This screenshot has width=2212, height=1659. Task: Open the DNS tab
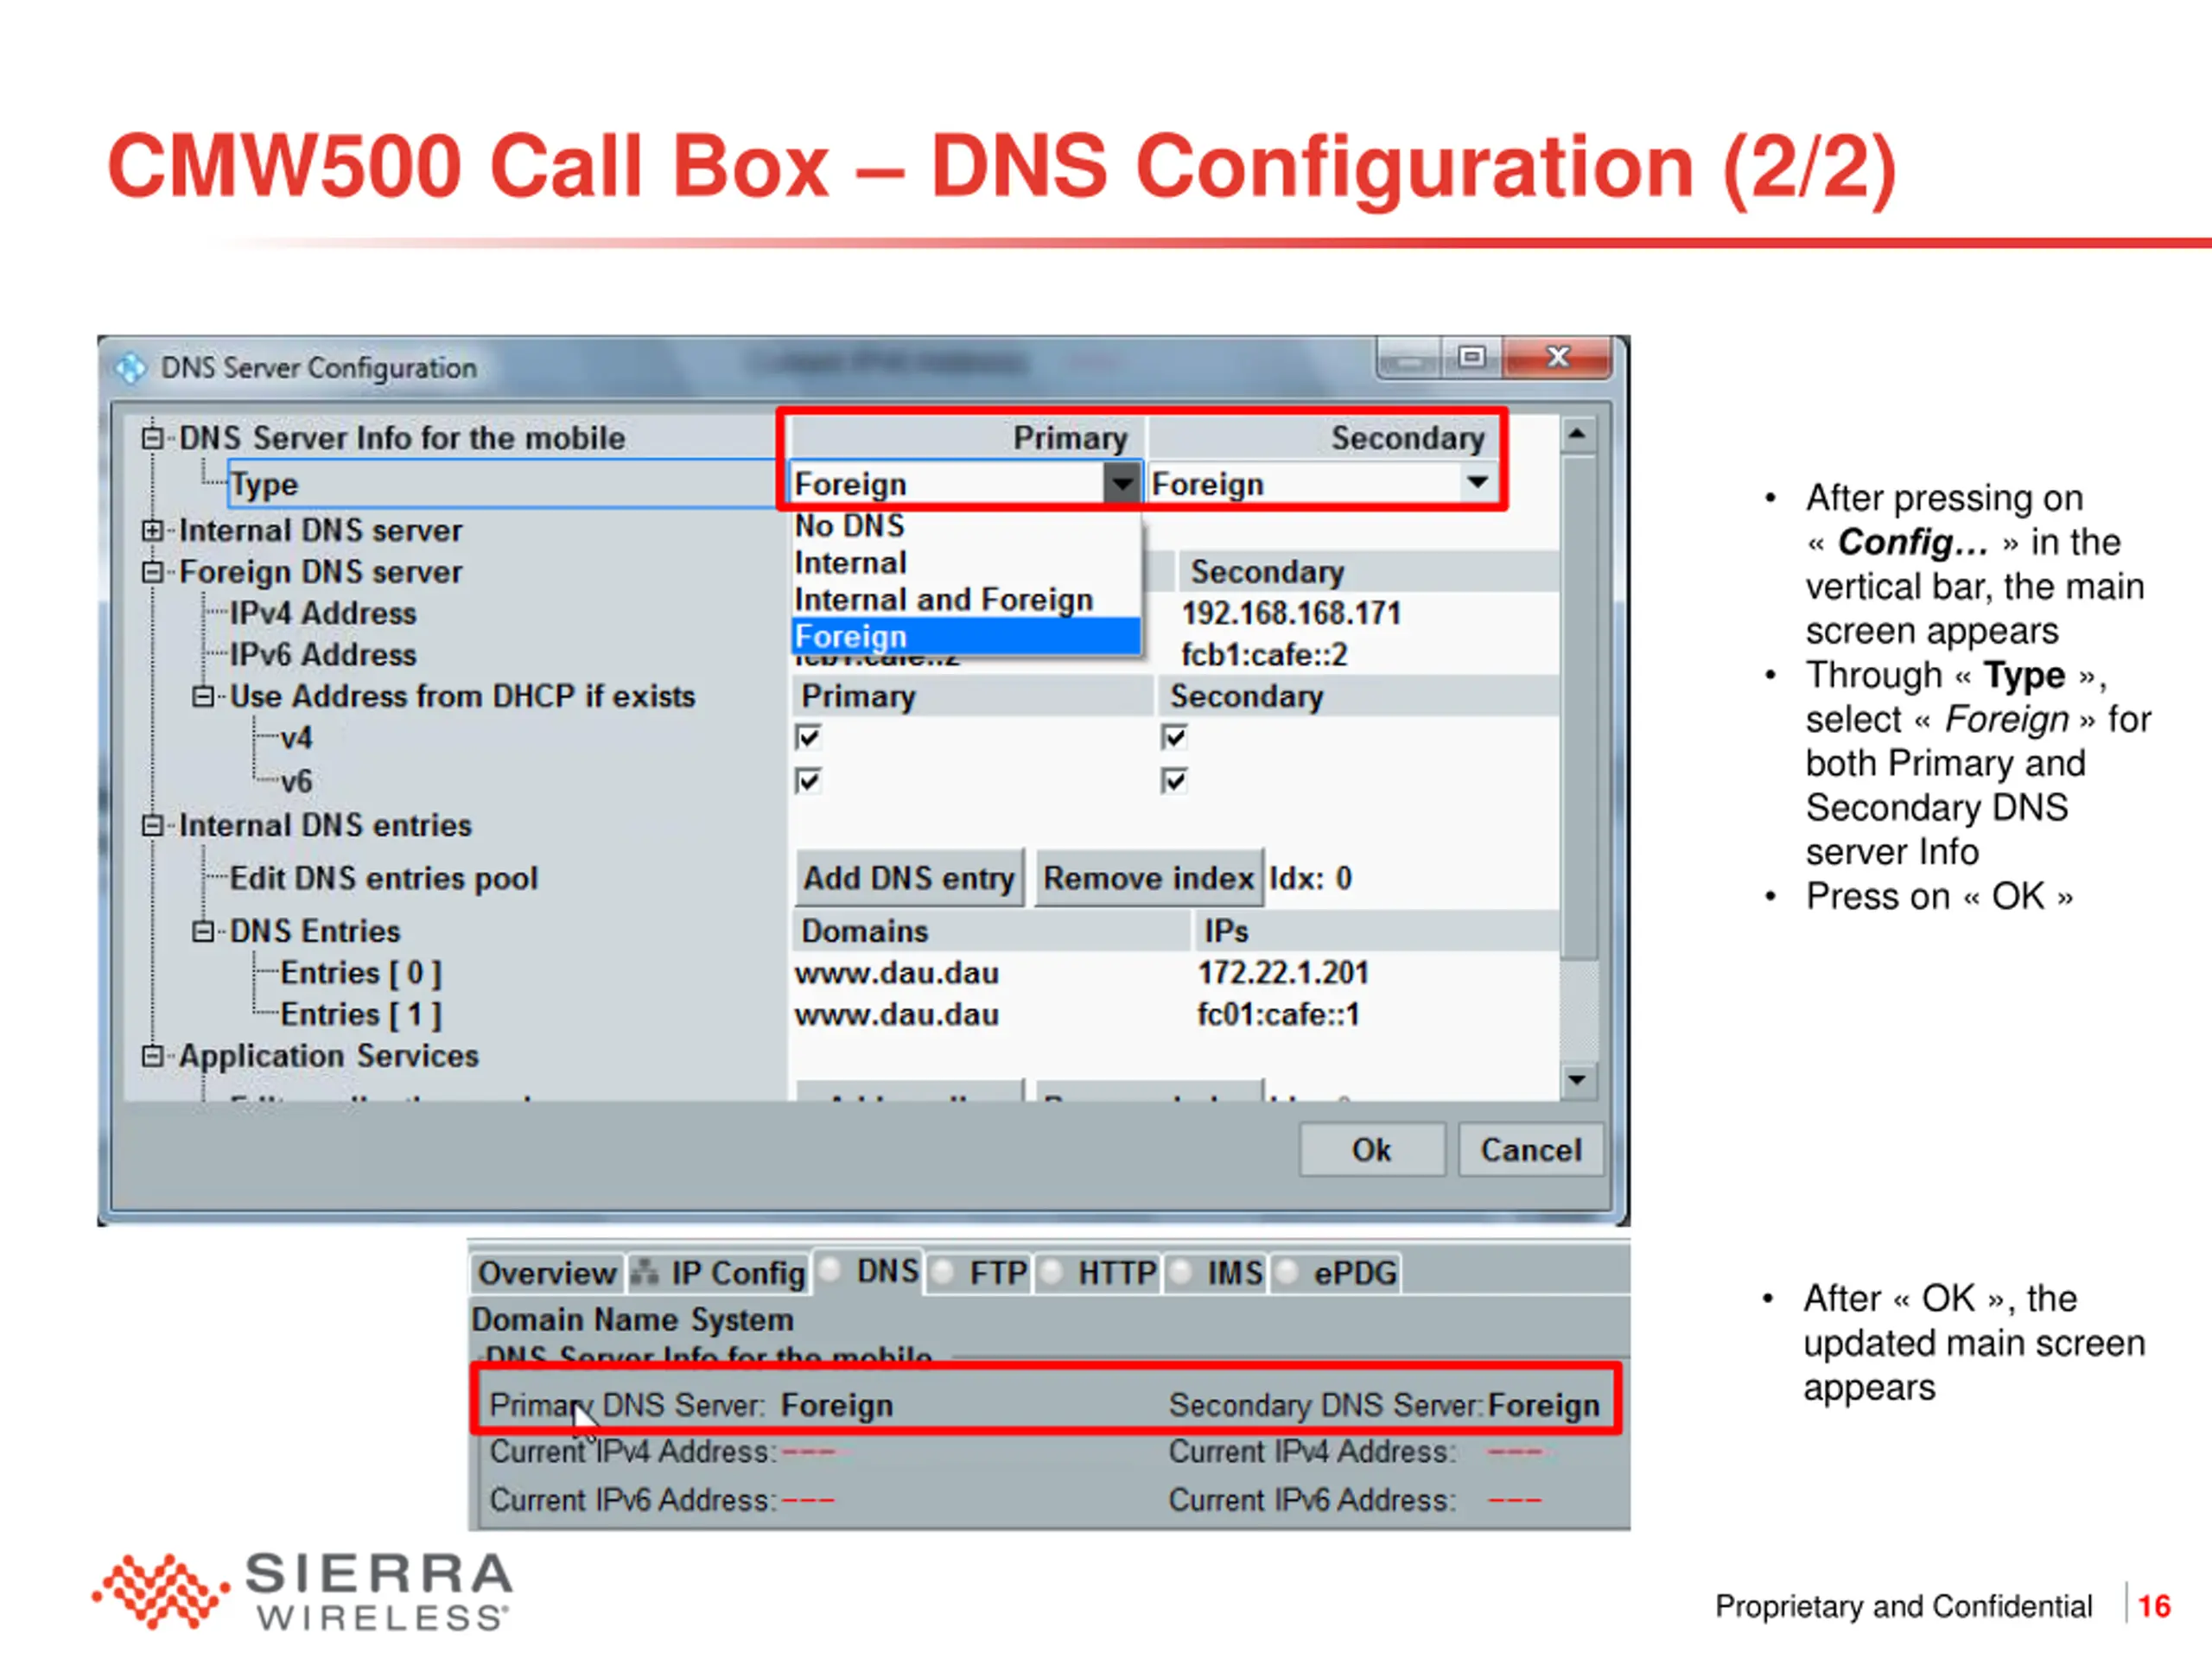pyautogui.click(x=868, y=1271)
